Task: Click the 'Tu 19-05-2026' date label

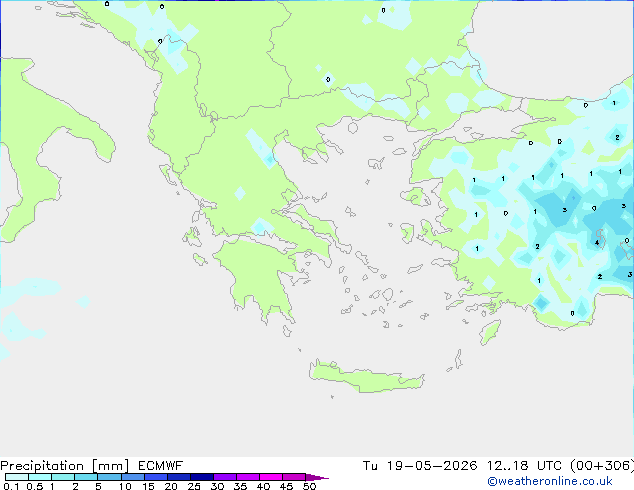Action: (420, 466)
